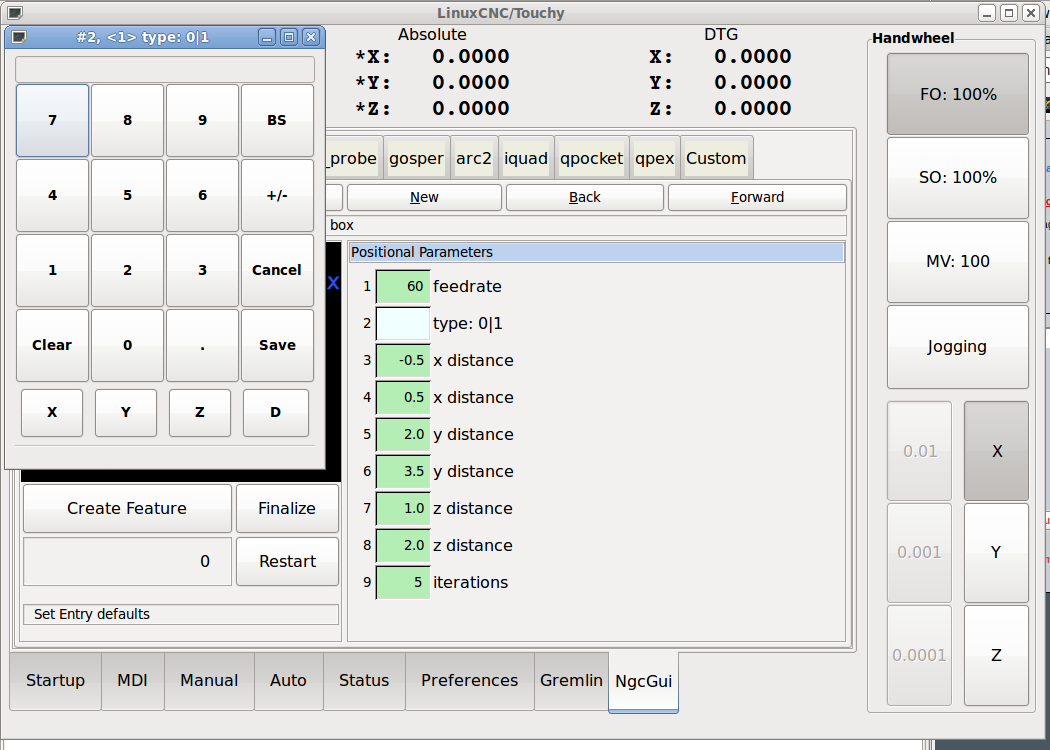This screenshot has height=750, width=1050.
Task: Select handwheel axis Y
Action: pyautogui.click(x=996, y=553)
